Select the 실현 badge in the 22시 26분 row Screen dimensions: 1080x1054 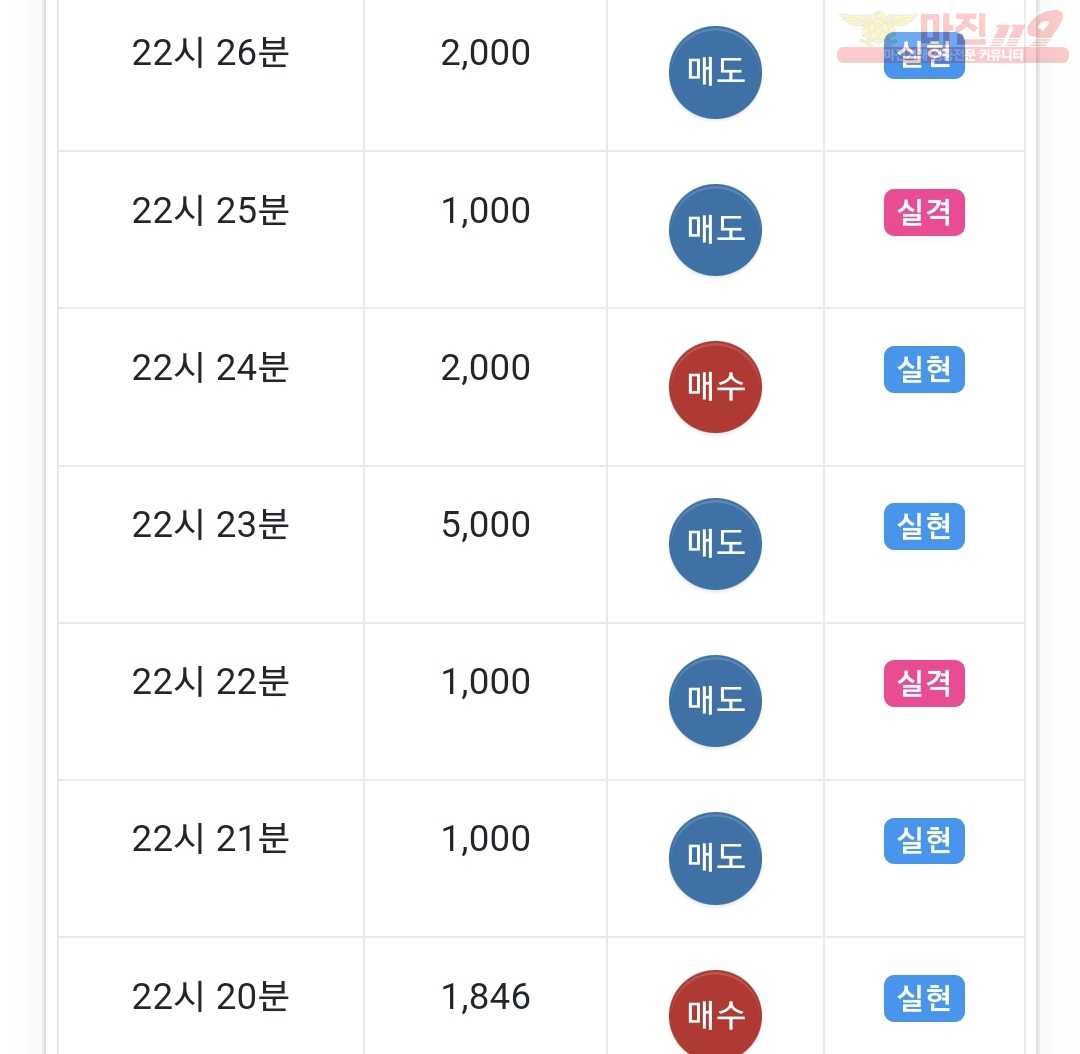(x=924, y=55)
